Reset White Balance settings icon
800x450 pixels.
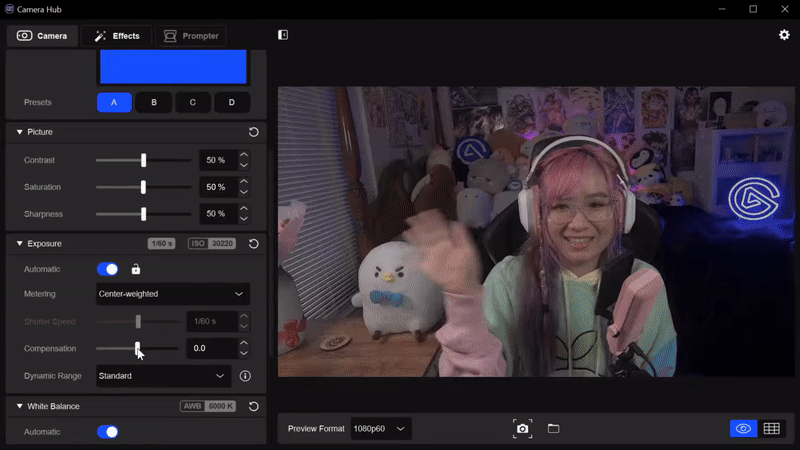254,407
